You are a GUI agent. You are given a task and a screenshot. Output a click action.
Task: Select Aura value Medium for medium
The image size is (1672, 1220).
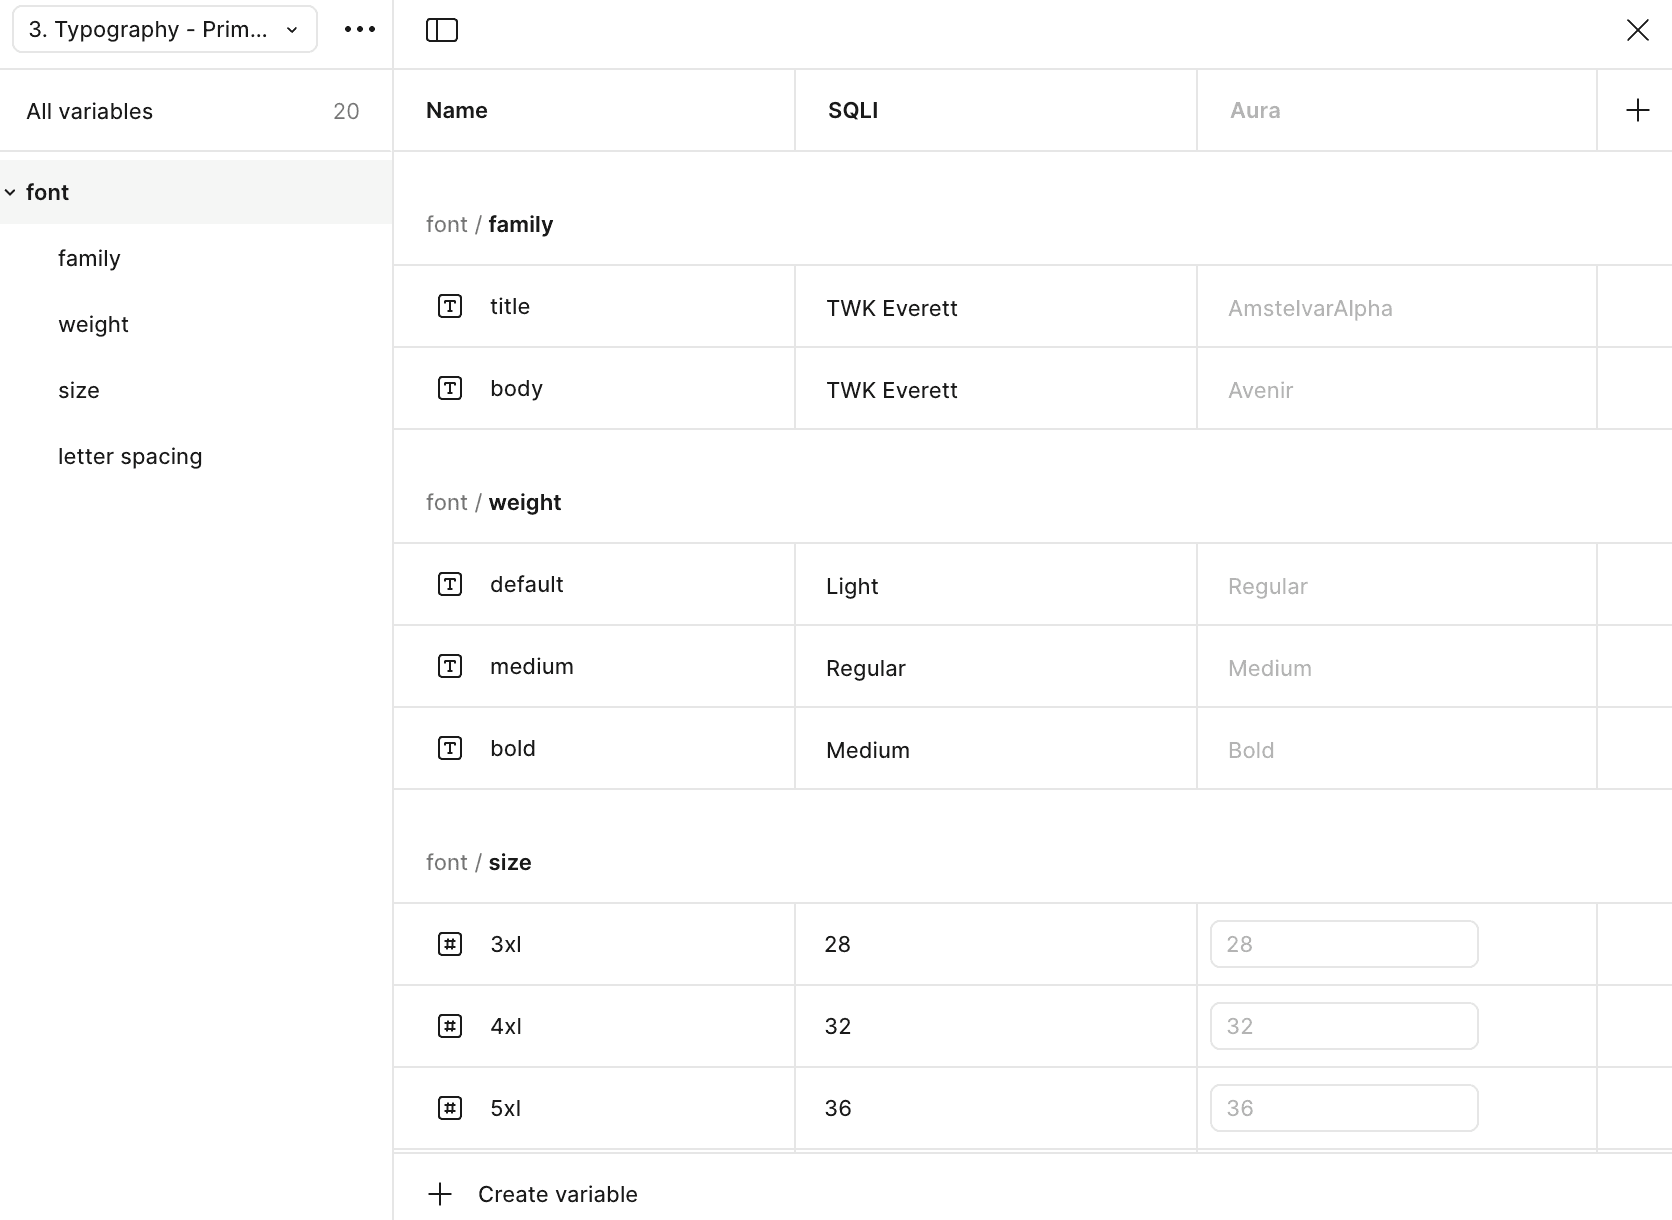point(1270,668)
